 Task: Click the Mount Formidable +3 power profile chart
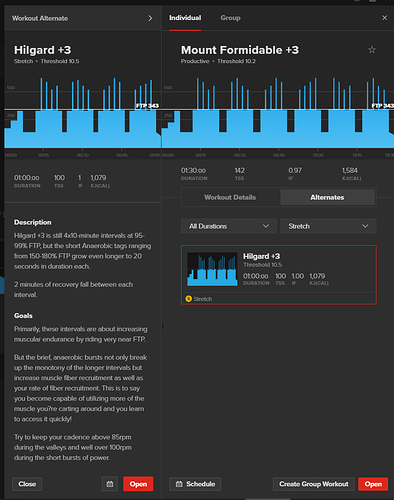tap(278, 113)
